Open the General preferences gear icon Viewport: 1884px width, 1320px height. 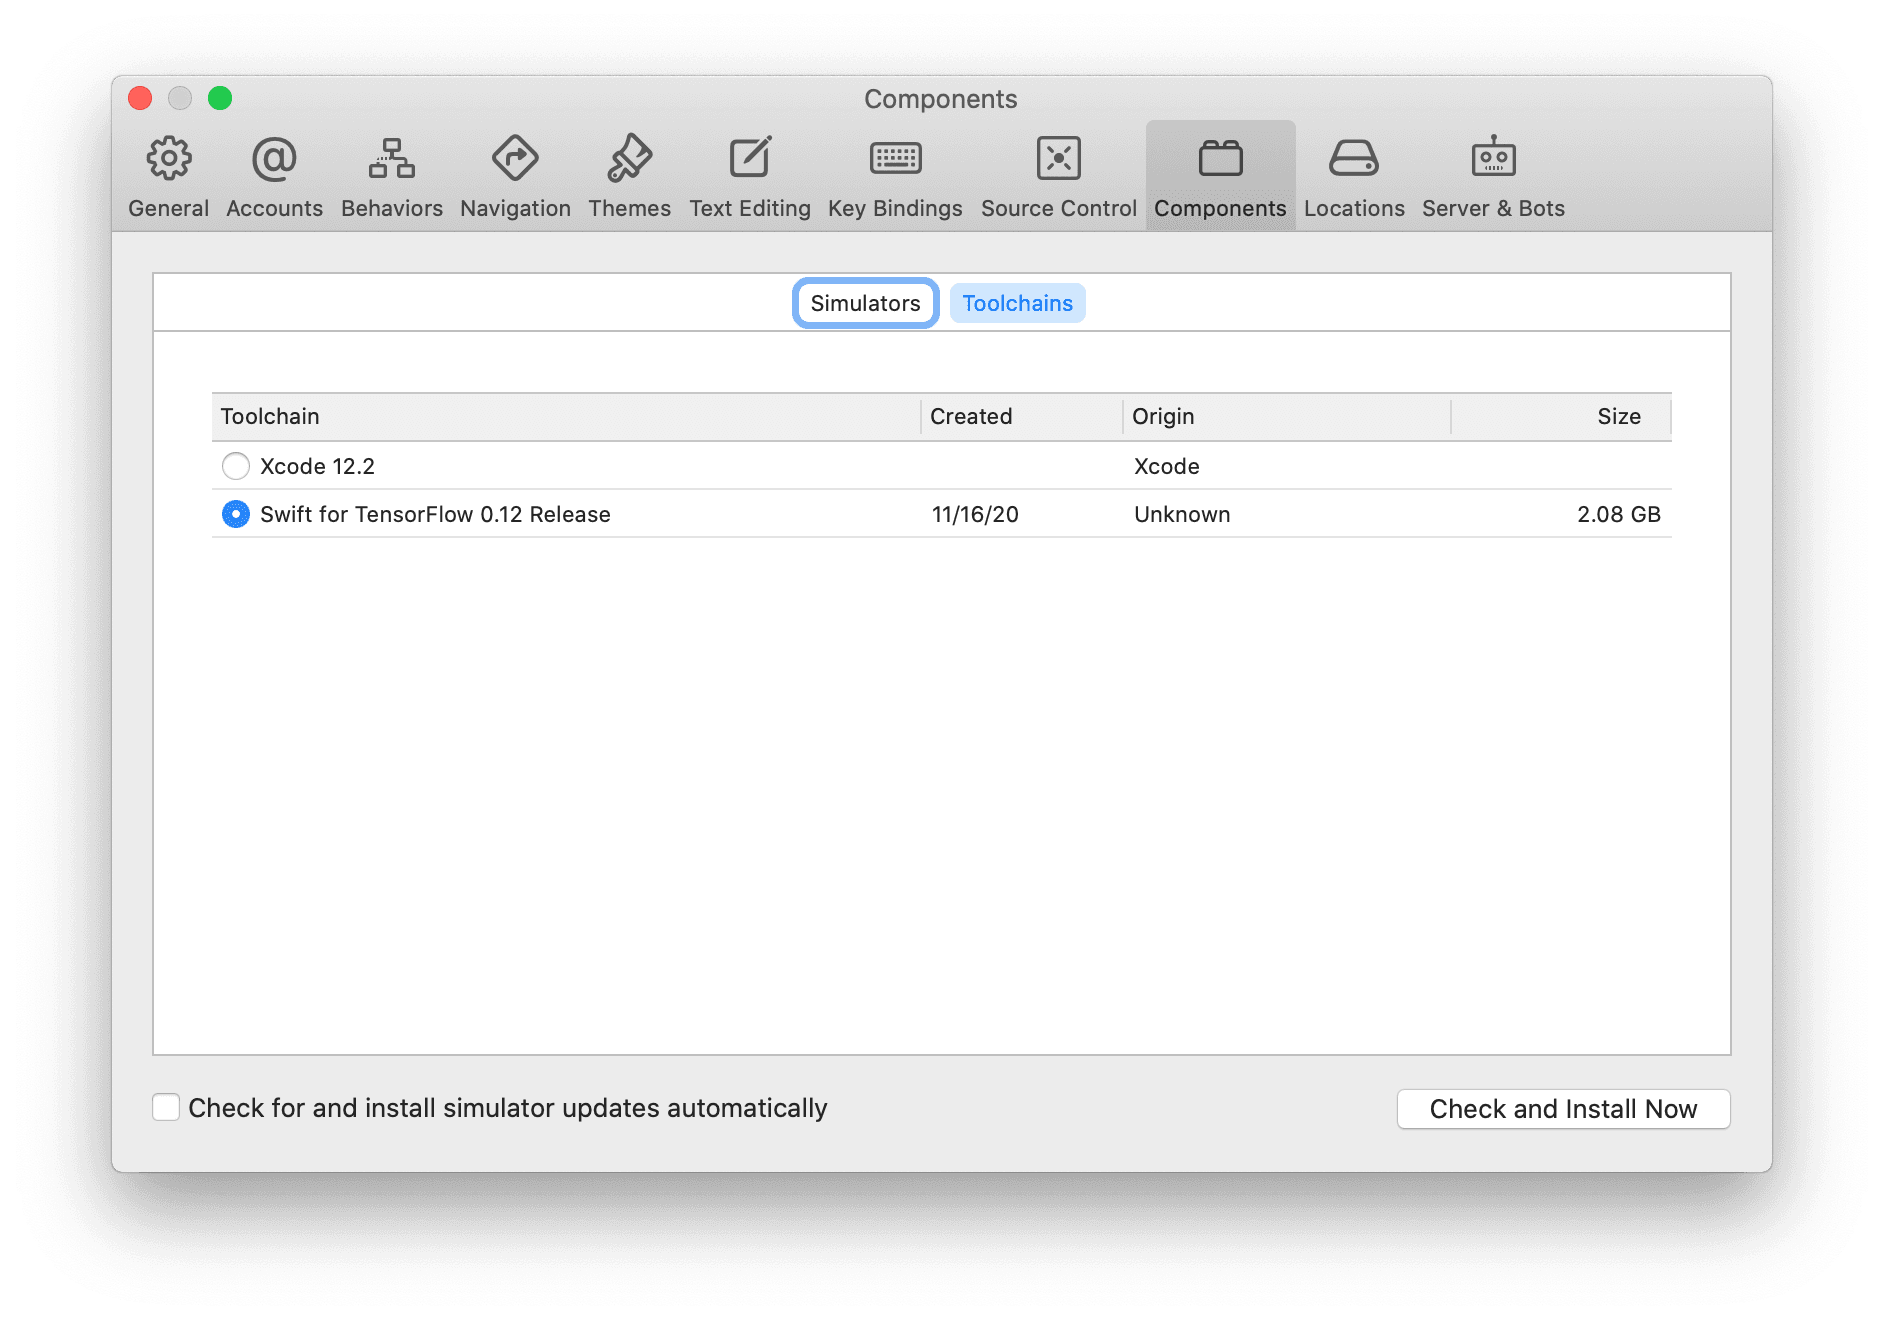point(169,158)
